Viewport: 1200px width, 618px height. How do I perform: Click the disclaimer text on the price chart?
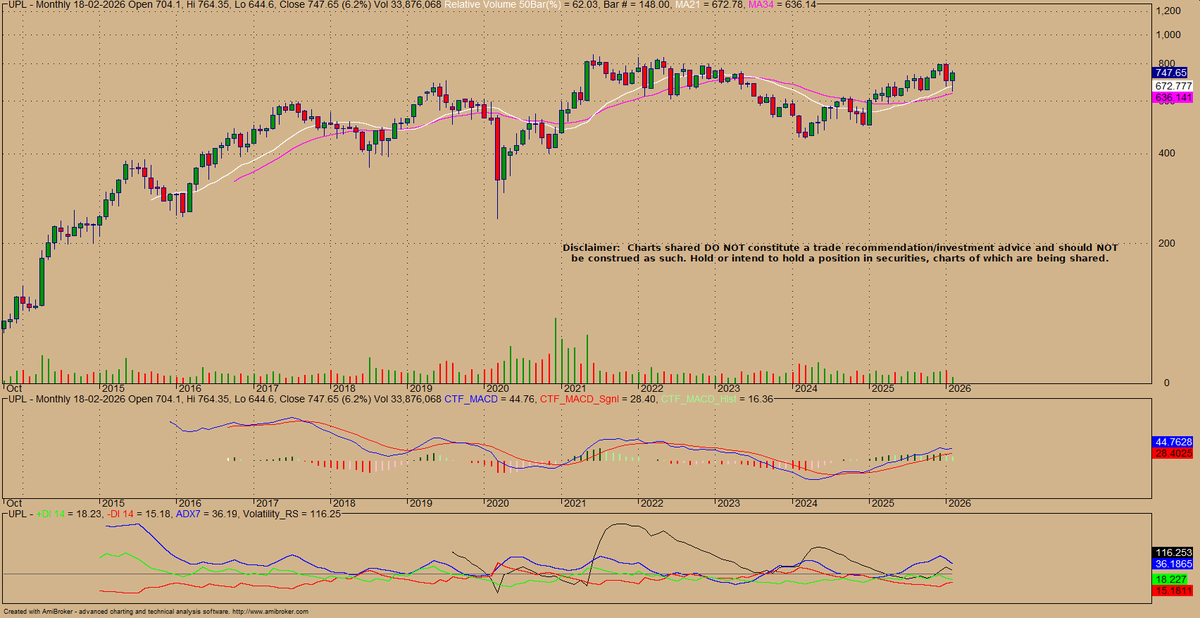[840, 252]
